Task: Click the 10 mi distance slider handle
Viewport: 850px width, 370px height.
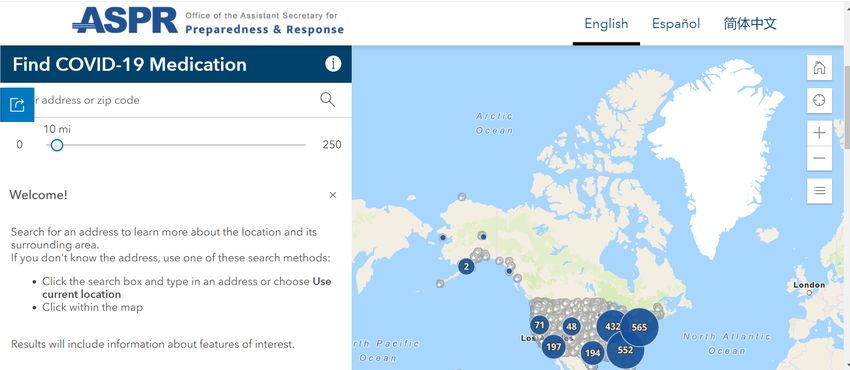Action: pyautogui.click(x=57, y=145)
